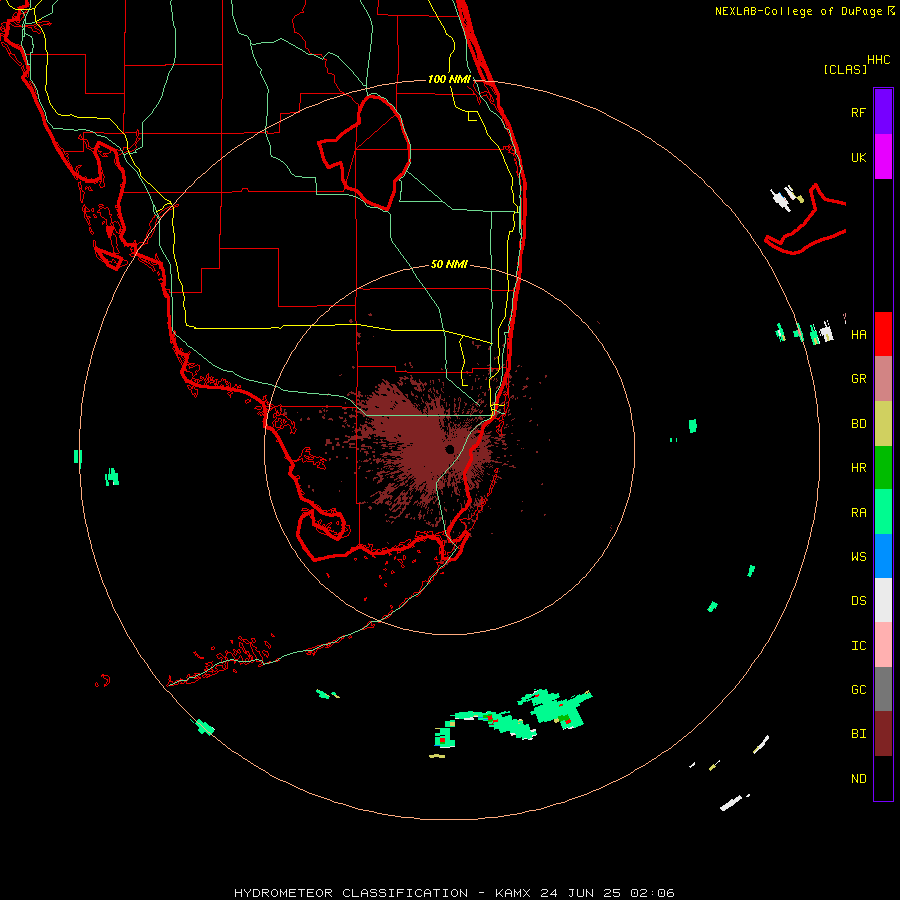Screen dimensions: 900x900
Task: Click the RA light green legend swatch
Action: (883, 512)
